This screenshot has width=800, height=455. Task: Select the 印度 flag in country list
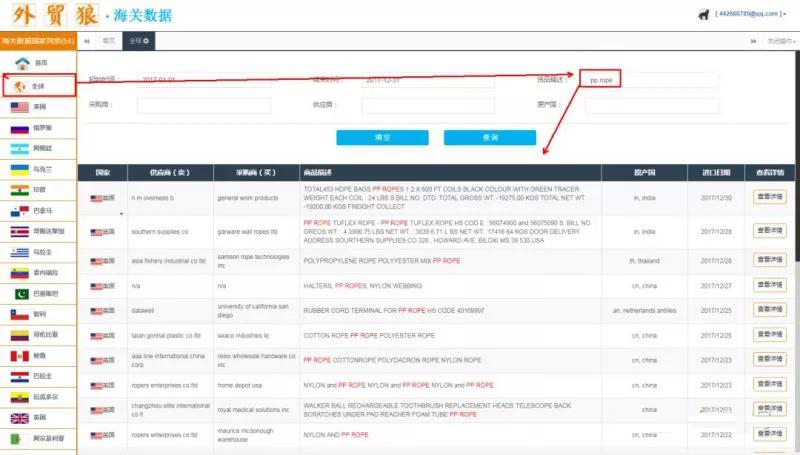tap(19, 190)
